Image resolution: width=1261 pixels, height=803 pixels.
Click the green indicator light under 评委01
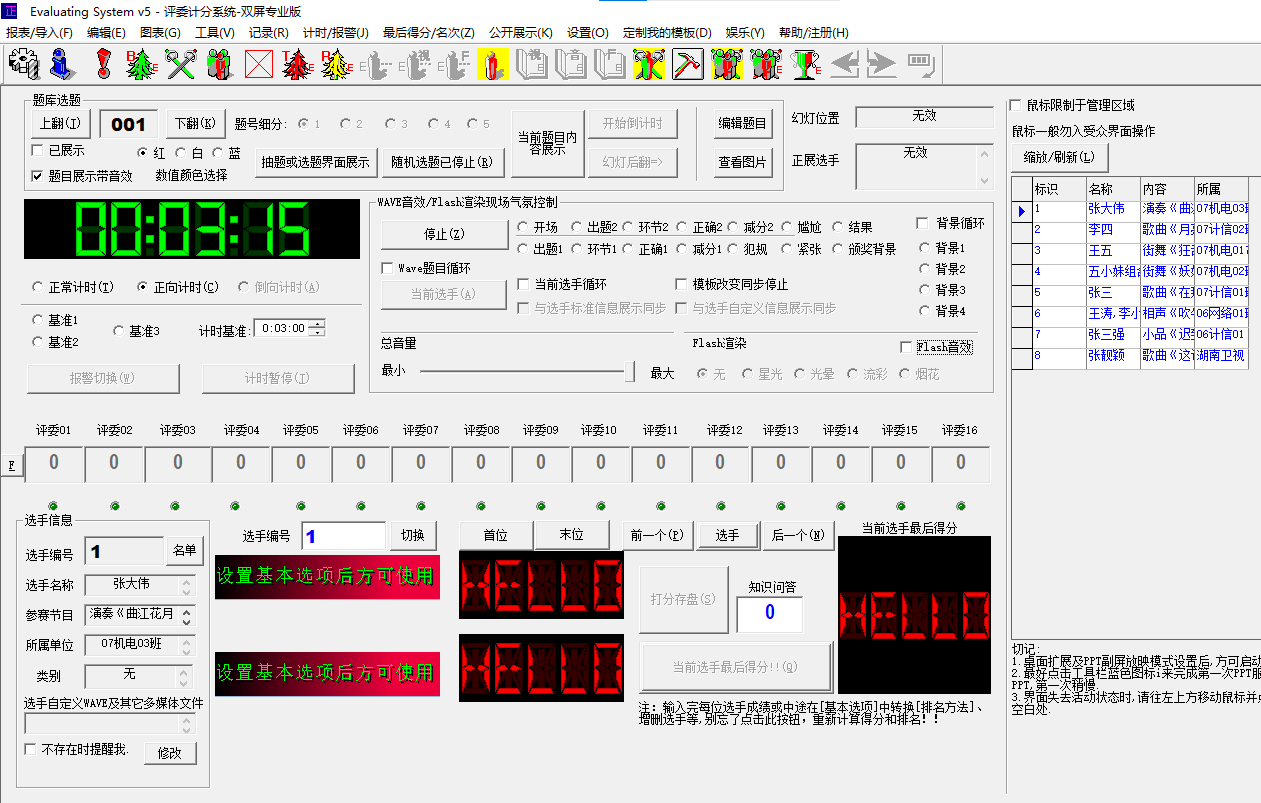[x=53, y=505]
